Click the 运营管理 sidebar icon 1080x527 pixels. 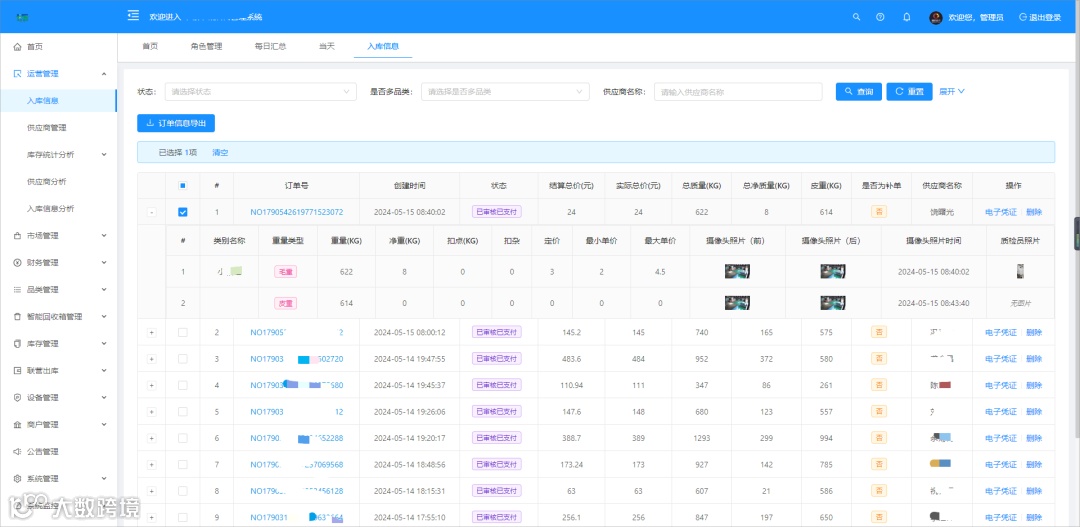(17, 74)
